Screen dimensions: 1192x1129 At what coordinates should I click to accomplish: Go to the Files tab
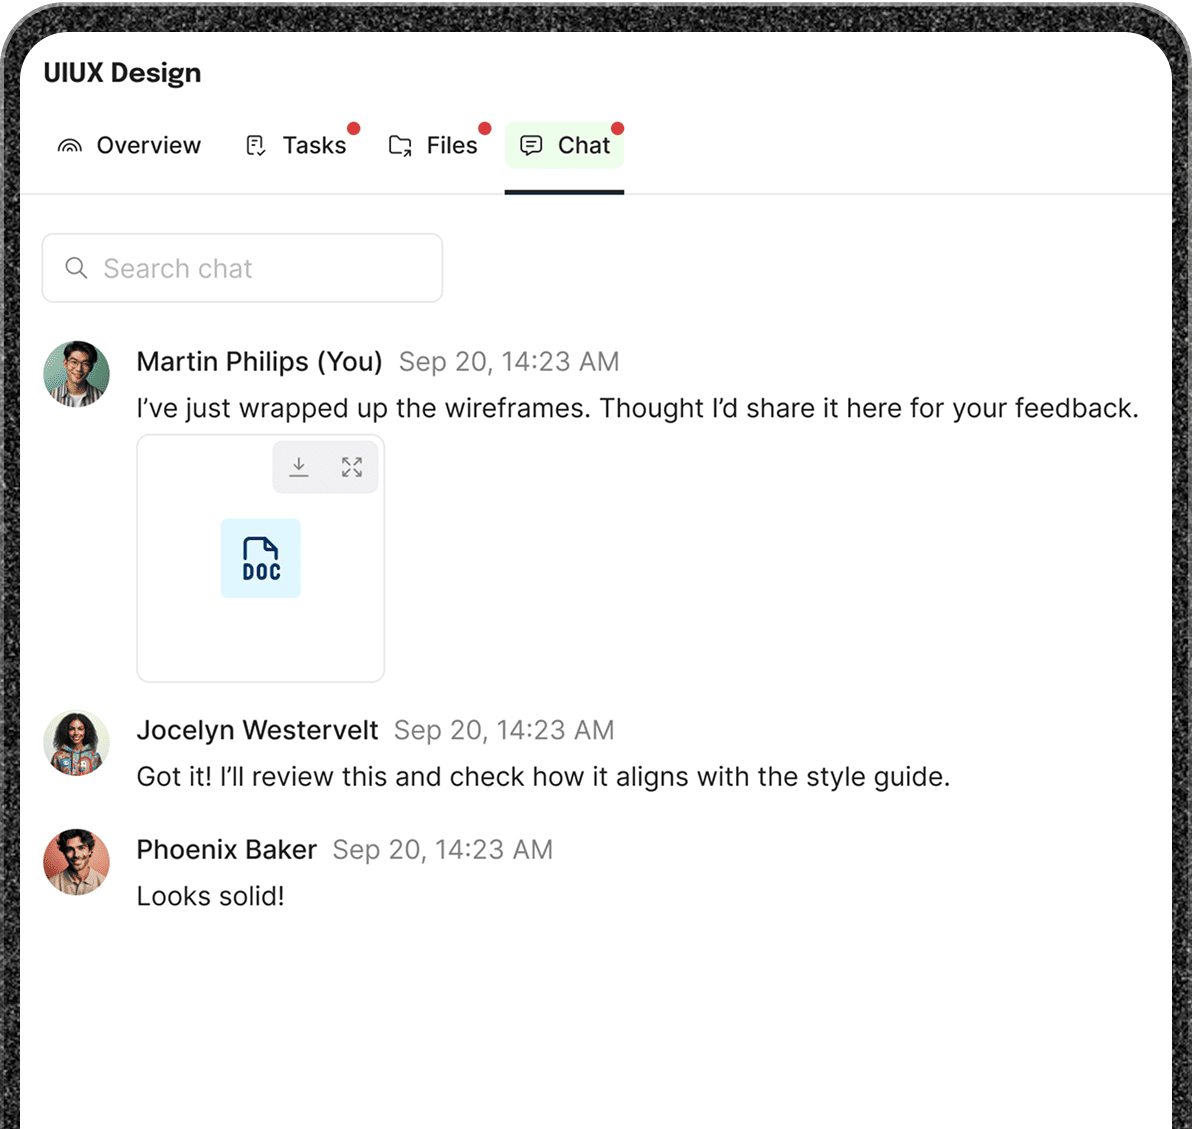click(x=434, y=146)
